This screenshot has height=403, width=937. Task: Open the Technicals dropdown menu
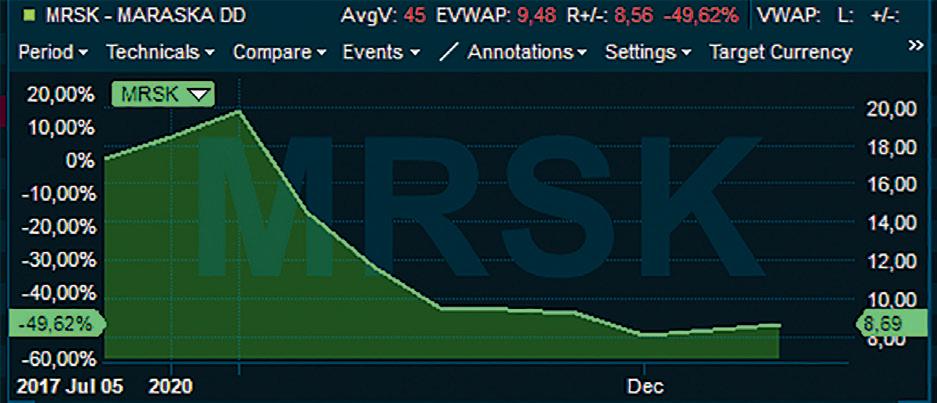click(x=160, y=52)
